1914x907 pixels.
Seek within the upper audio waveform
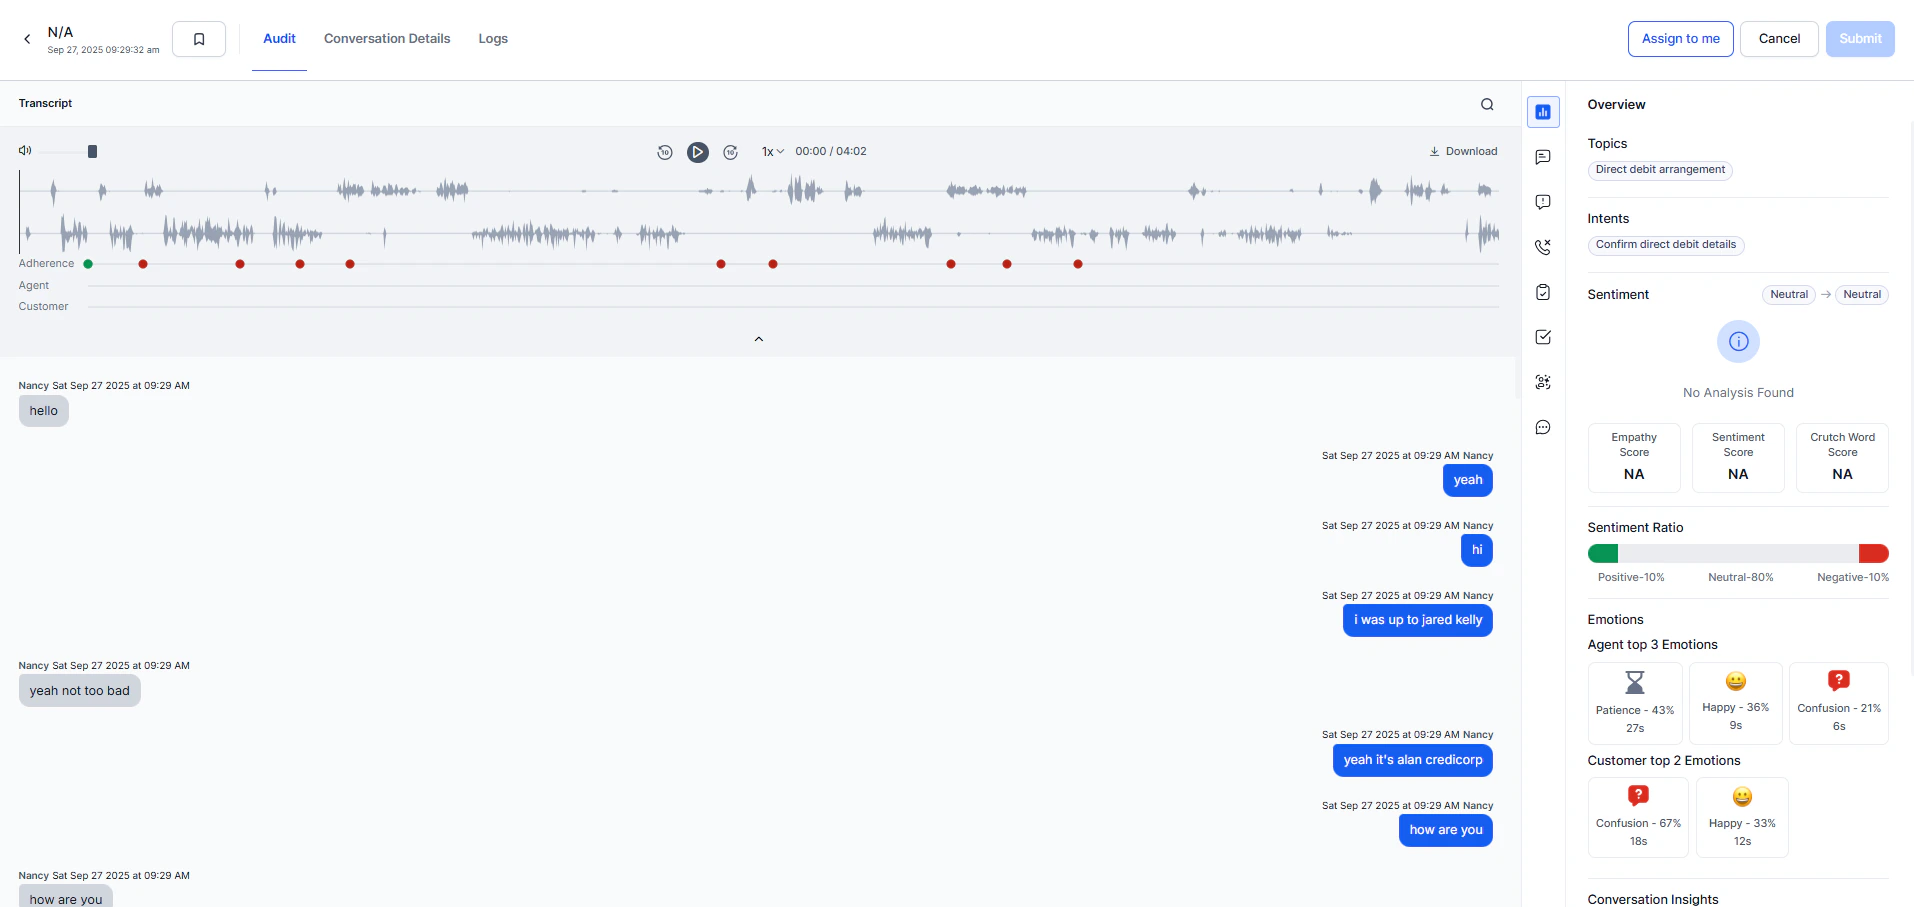pos(759,190)
